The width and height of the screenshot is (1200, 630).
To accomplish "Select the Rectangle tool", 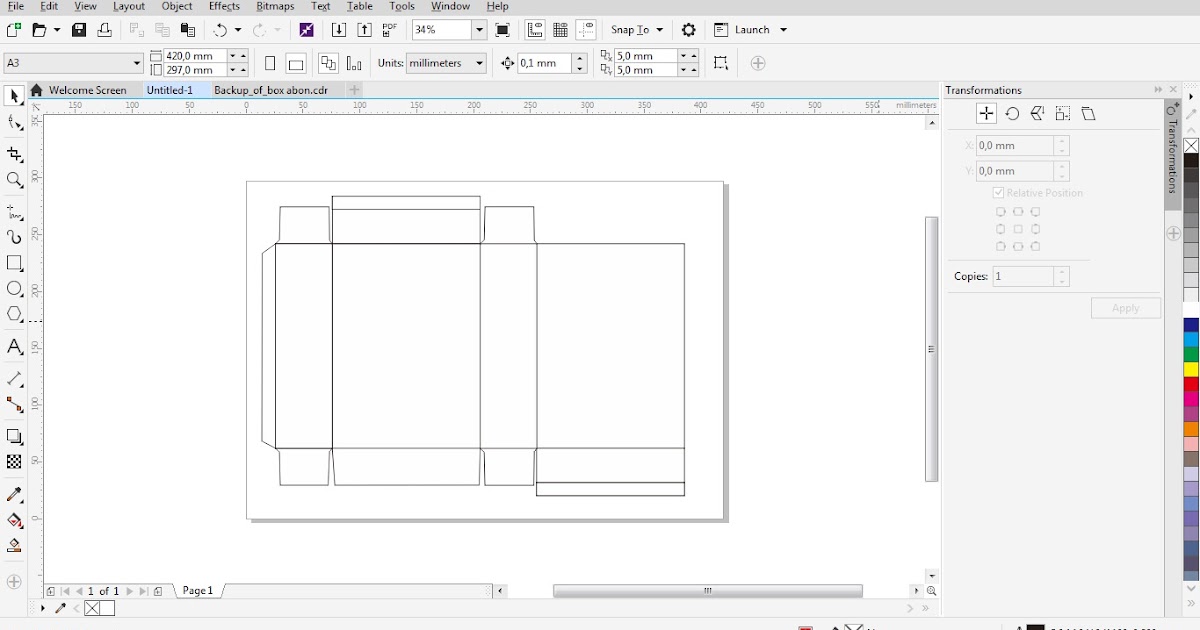I will click(x=13, y=263).
